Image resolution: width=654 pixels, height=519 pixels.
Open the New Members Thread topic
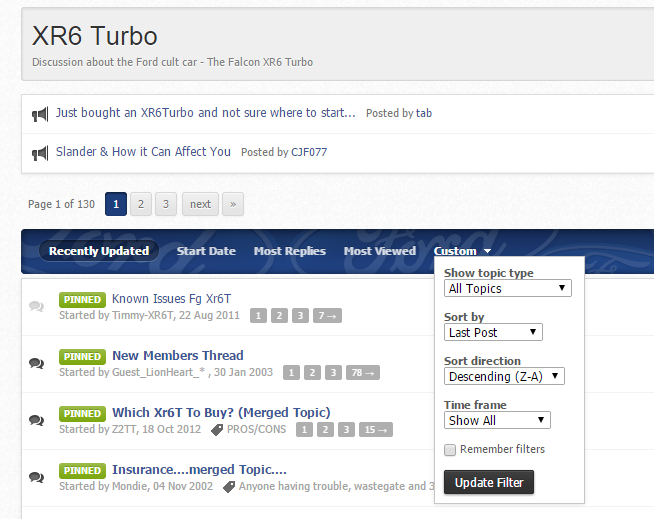tap(178, 355)
